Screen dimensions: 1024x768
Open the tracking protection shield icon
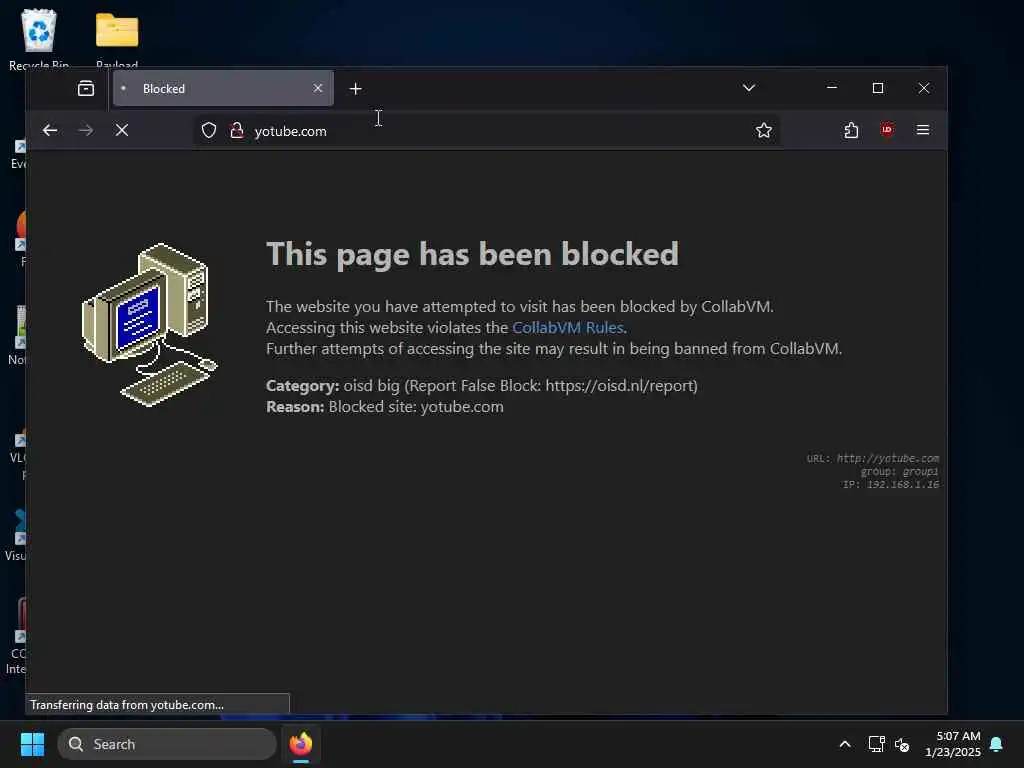pyautogui.click(x=209, y=131)
